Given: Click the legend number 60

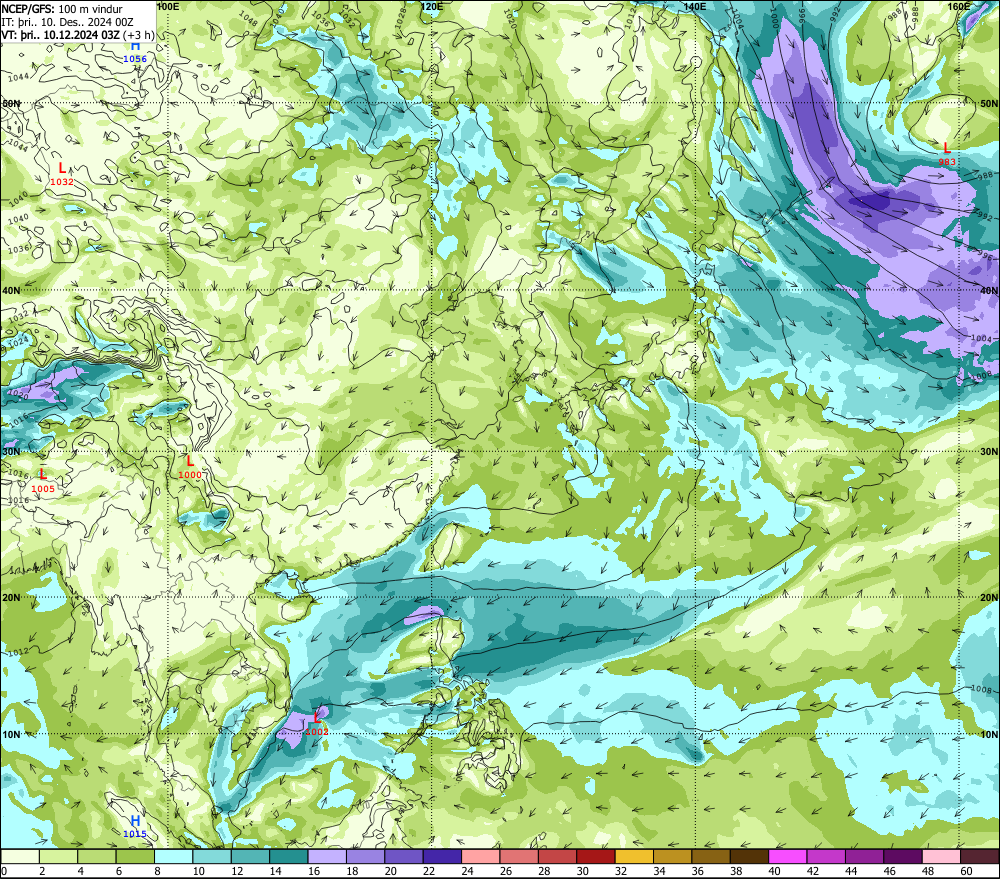Looking at the screenshot, I should (x=966, y=871).
